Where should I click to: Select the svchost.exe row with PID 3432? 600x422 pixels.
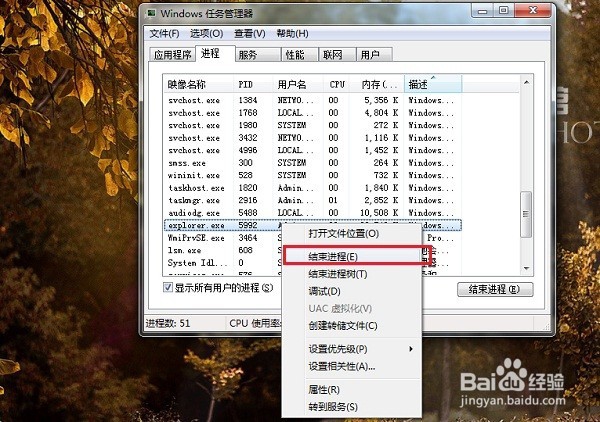[313, 138]
